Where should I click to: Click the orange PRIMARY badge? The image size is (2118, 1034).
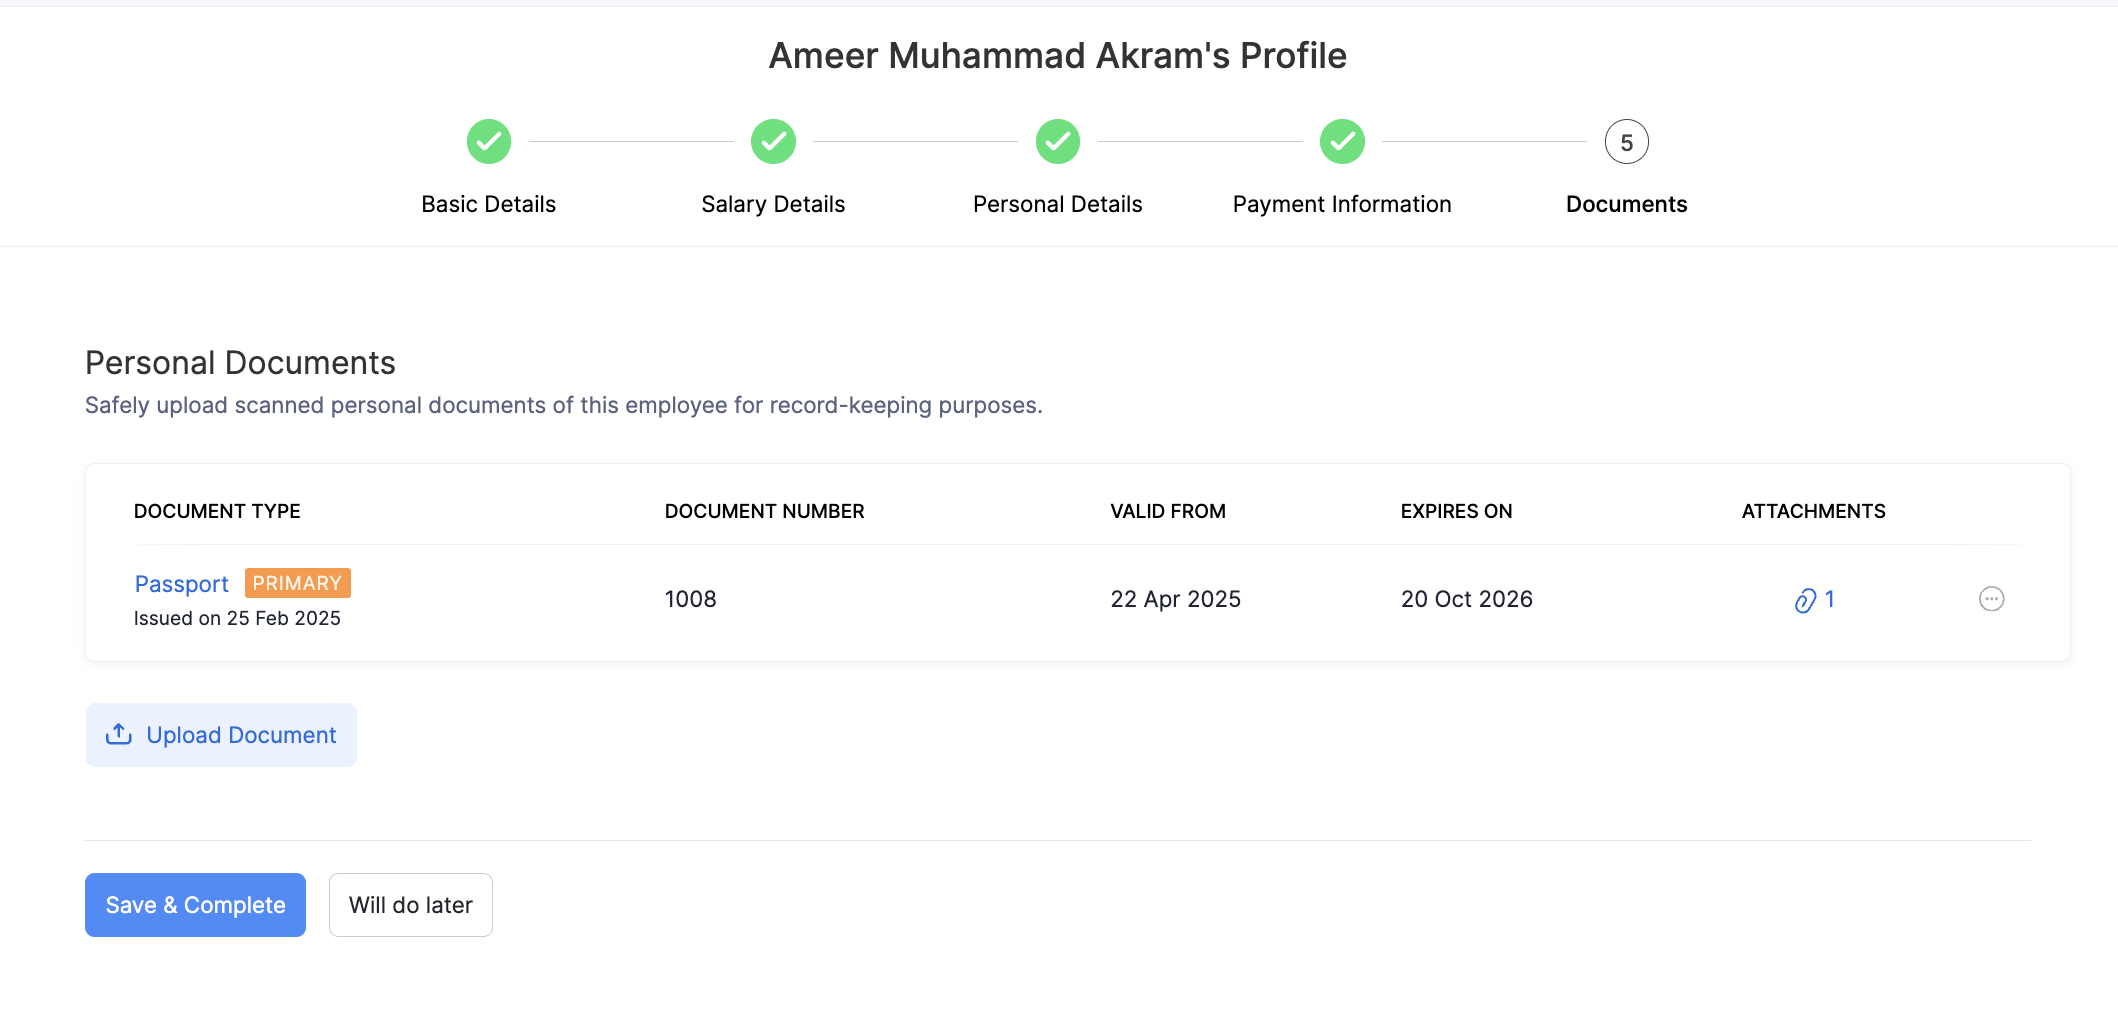297,583
